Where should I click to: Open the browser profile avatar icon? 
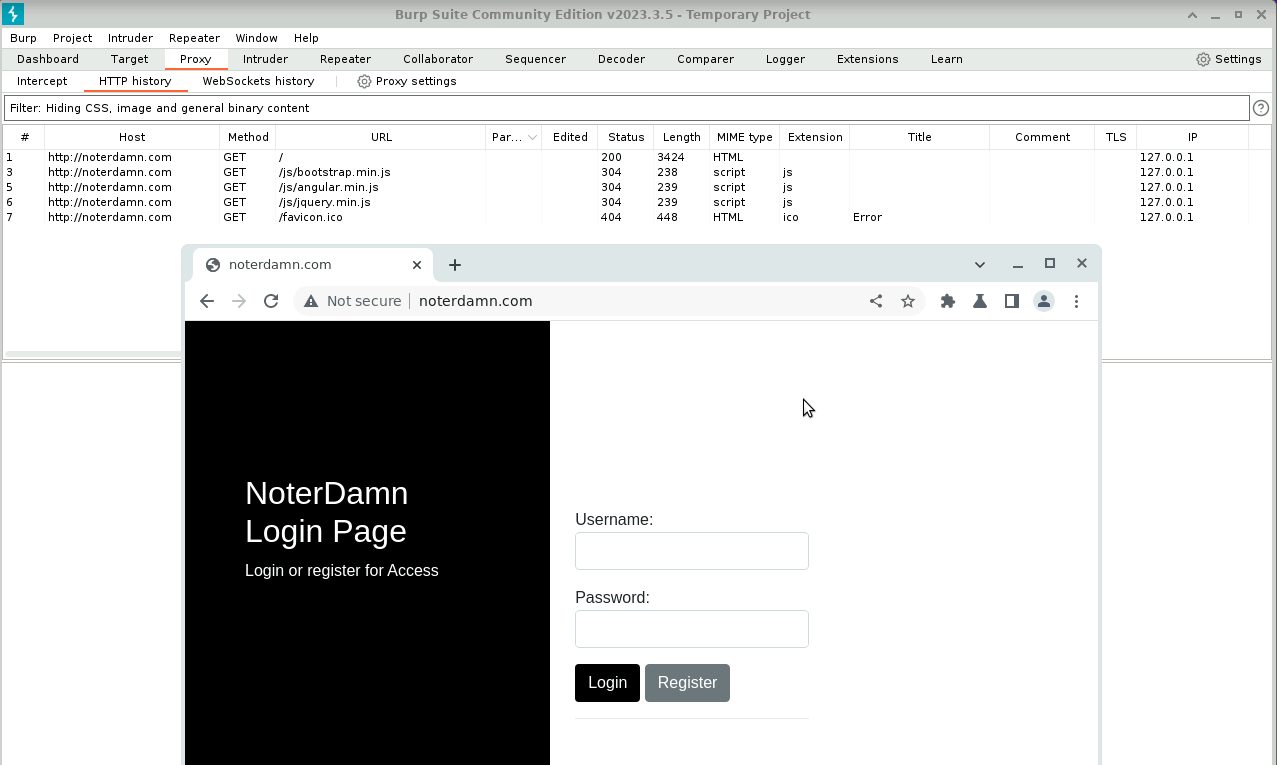[x=1044, y=301]
